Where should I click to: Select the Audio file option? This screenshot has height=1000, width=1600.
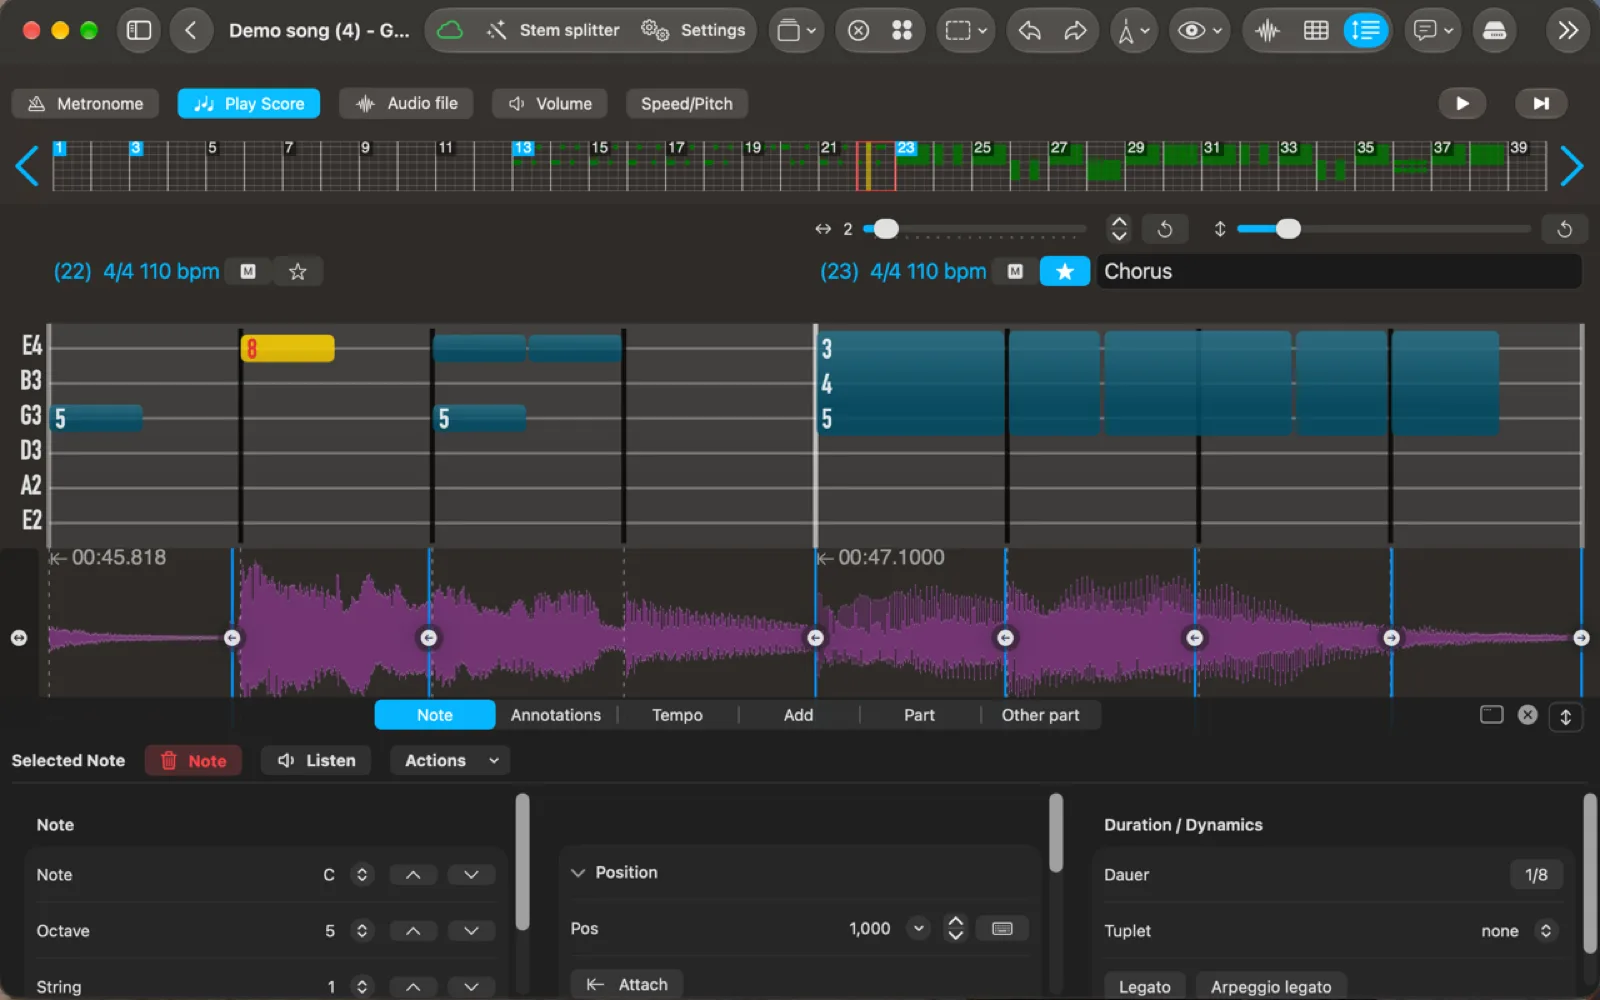click(x=406, y=104)
